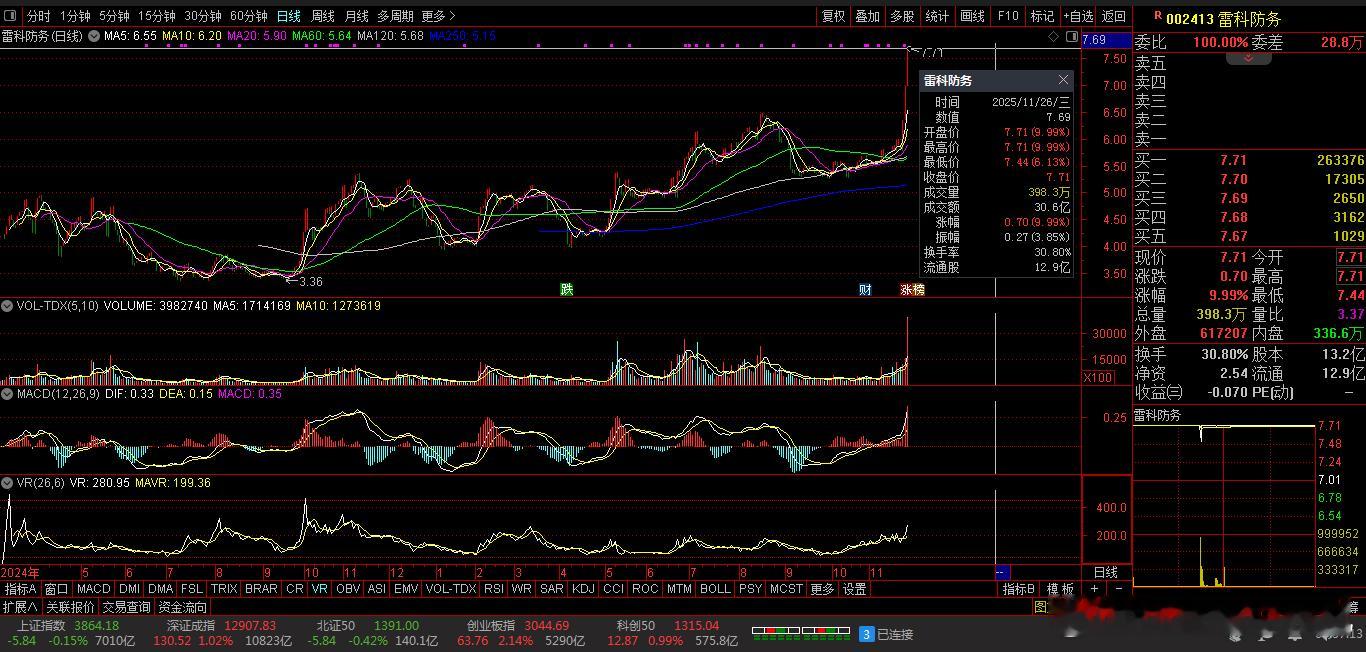Select the MCST indicator
Viewport: 1366px width, 652px height.
tap(786, 589)
